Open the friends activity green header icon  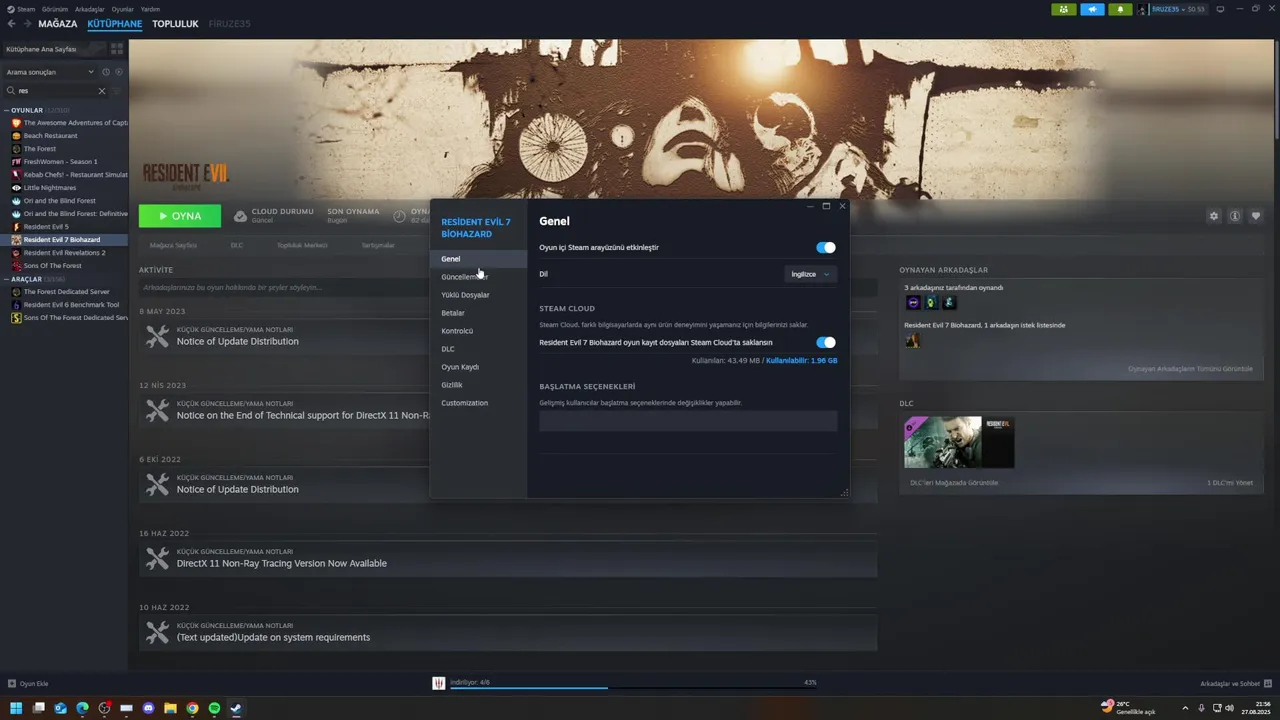click(x=1064, y=9)
